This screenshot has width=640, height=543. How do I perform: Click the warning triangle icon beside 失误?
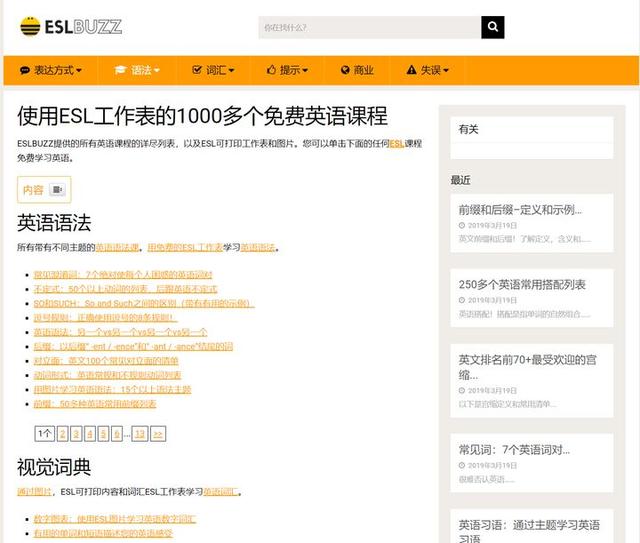[x=411, y=70]
